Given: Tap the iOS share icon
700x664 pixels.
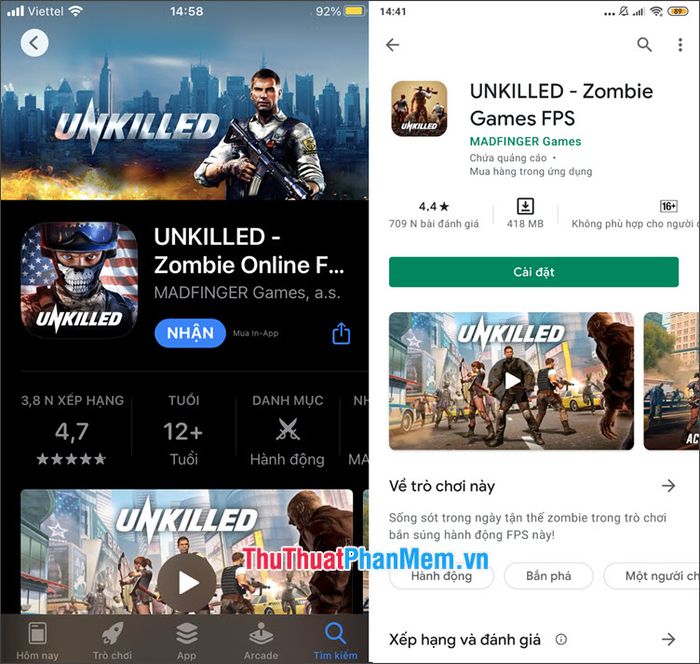Looking at the screenshot, I should [x=341, y=333].
